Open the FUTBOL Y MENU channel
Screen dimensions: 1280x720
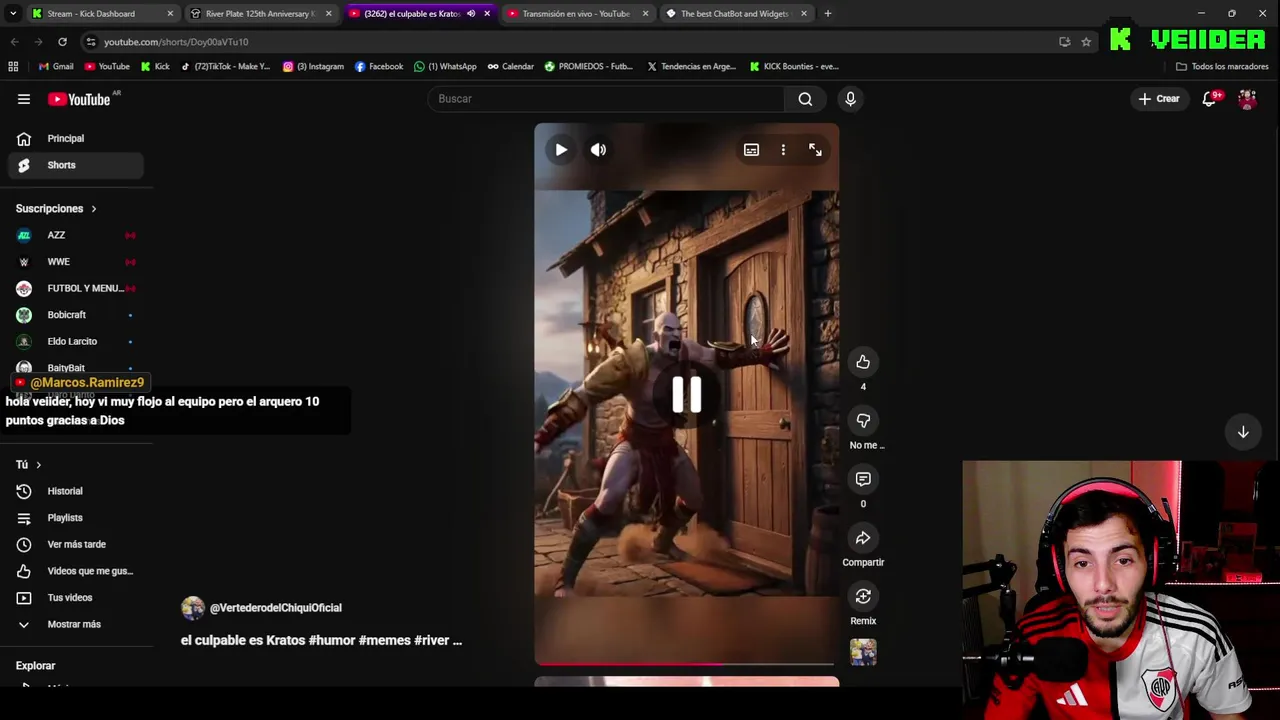[76, 288]
